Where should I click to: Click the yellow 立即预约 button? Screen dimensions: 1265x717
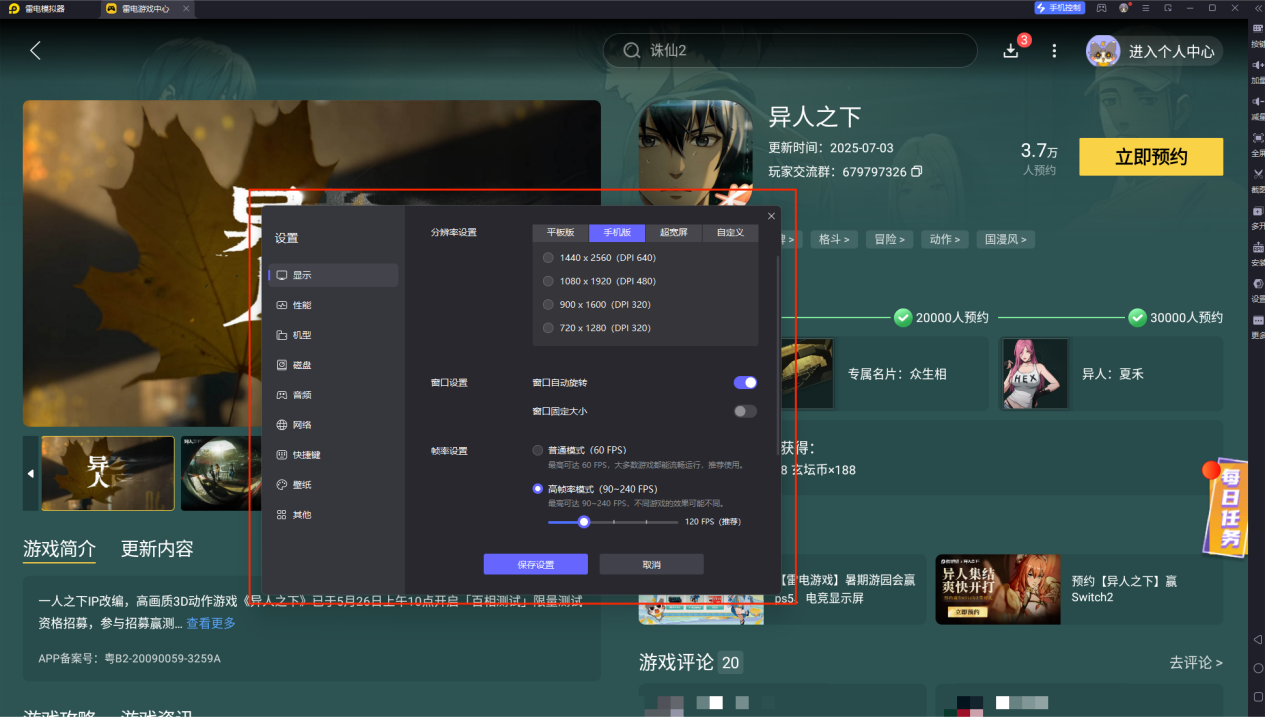click(1151, 157)
